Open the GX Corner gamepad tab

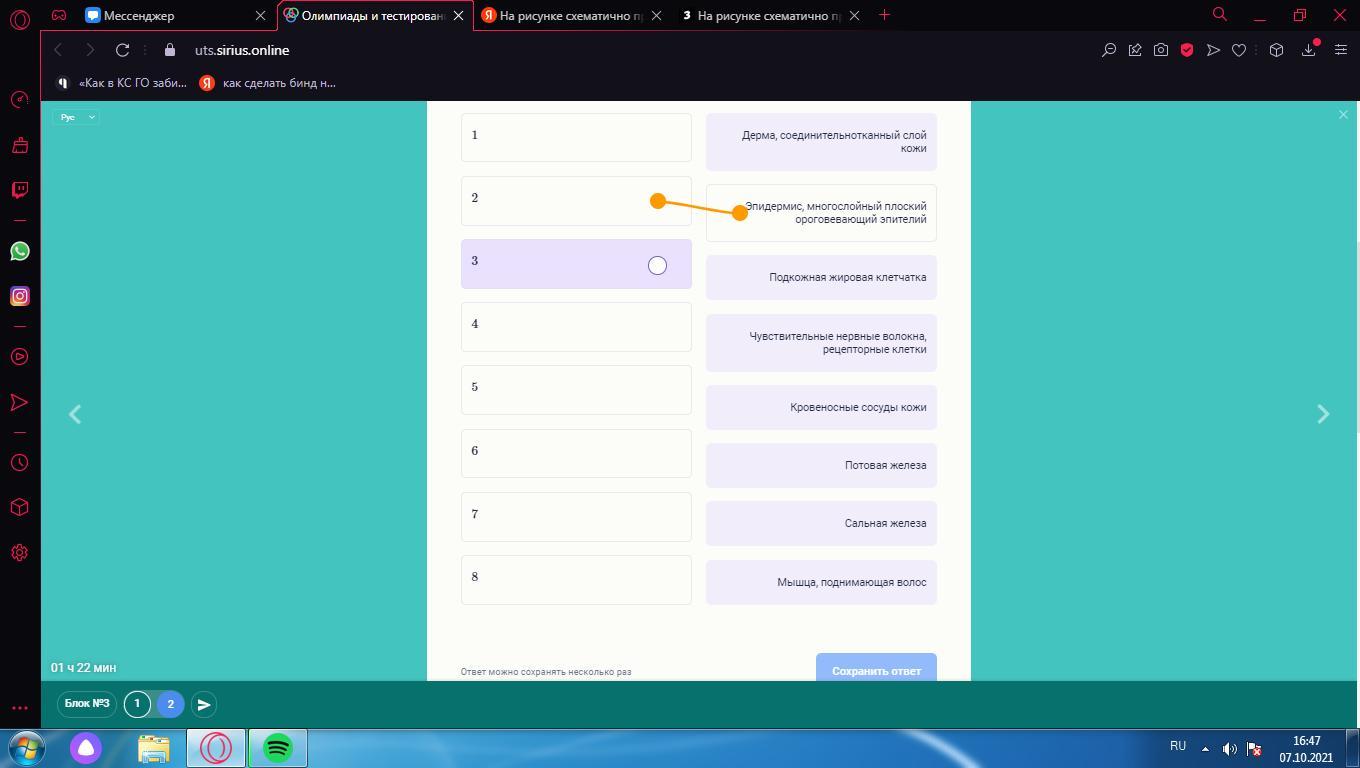pos(59,15)
